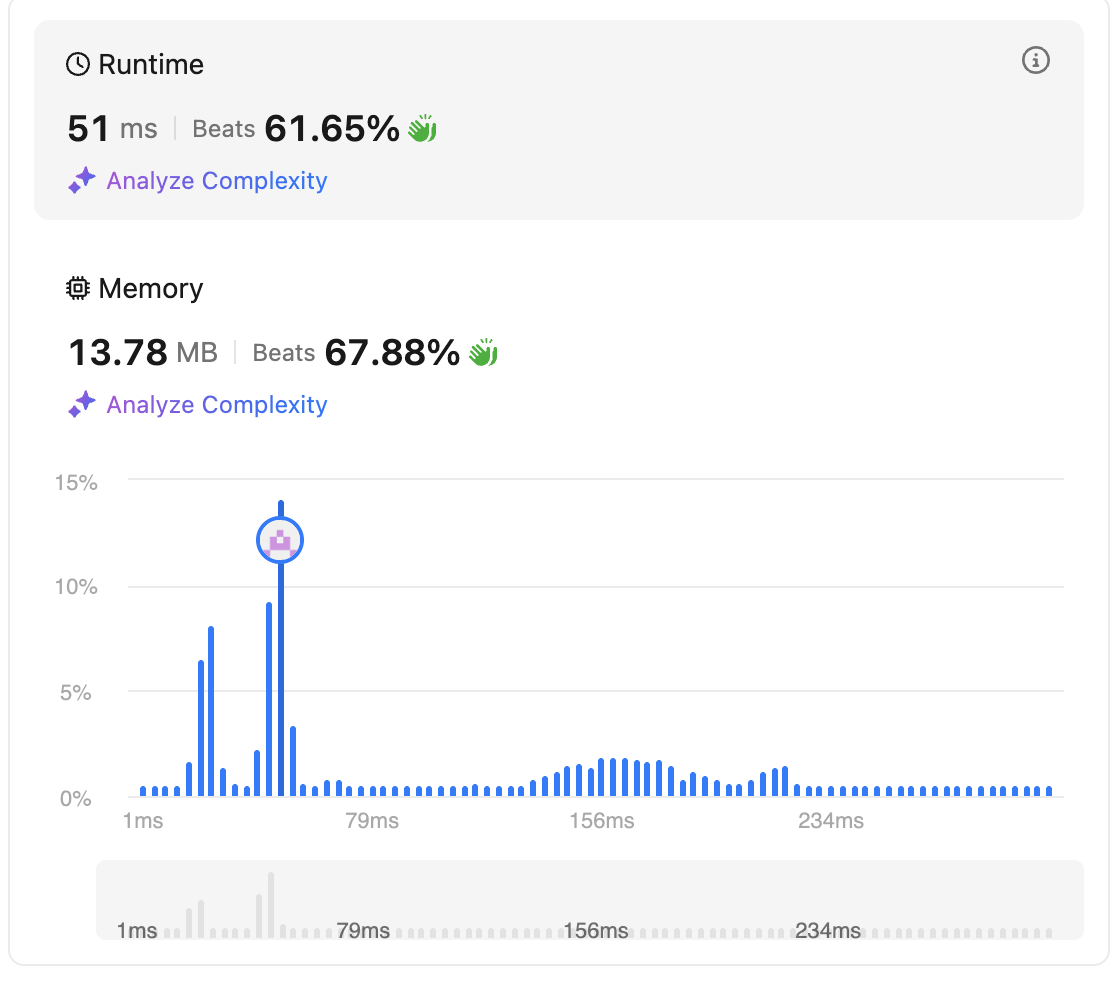Click sparkle icon under Runtime stats
1116x982 pixels.
[x=81, y=181]
